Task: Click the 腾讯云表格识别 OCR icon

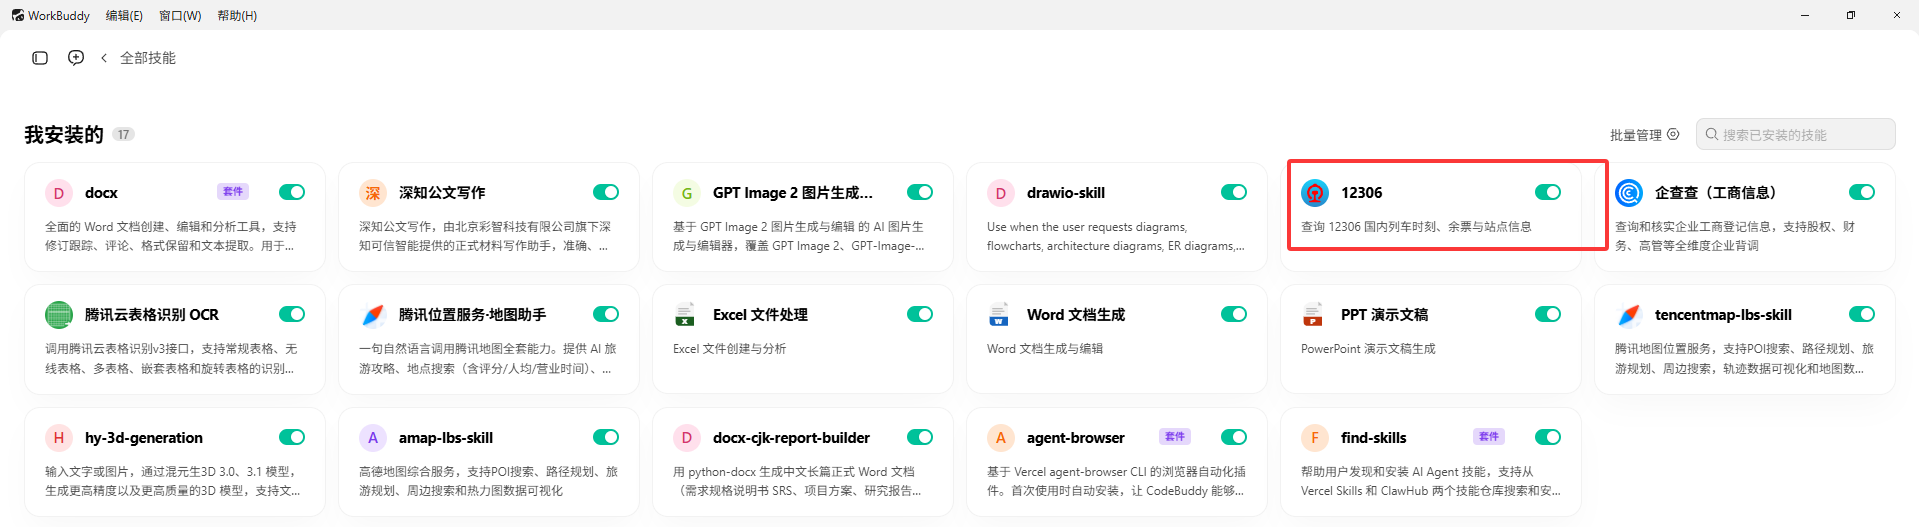Action: click(x=59, y=315)
